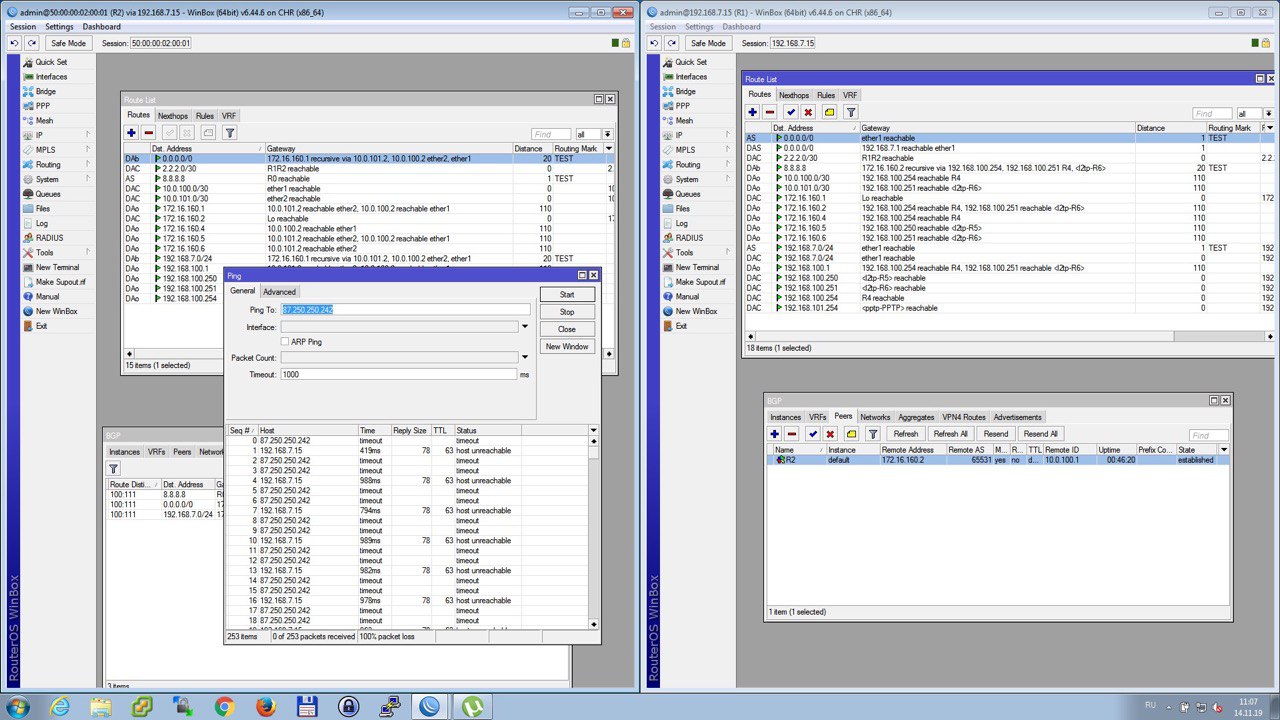Click the Ping To address field
Viewport: 1280px width, 720px height.
pyautogui.click(x=405, y=310)
